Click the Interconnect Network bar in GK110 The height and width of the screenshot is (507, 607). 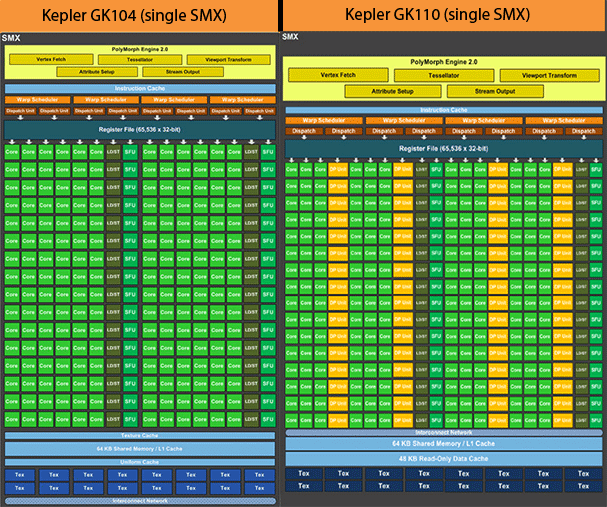coord(444,432)
